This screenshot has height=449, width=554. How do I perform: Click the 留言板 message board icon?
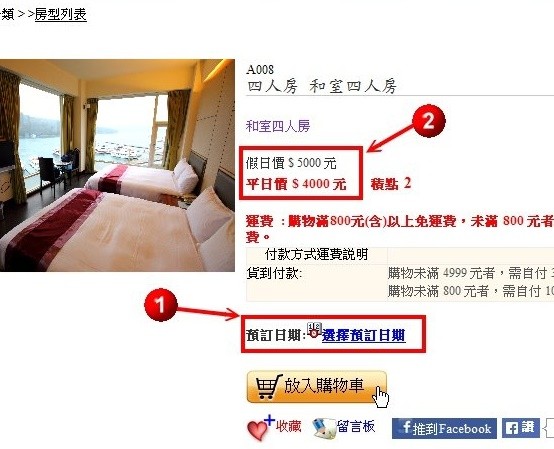pyautogui.click(x=324, y=428)
